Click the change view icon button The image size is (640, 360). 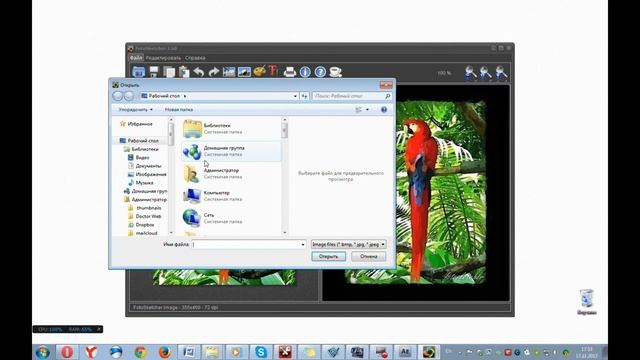[359, 110]
